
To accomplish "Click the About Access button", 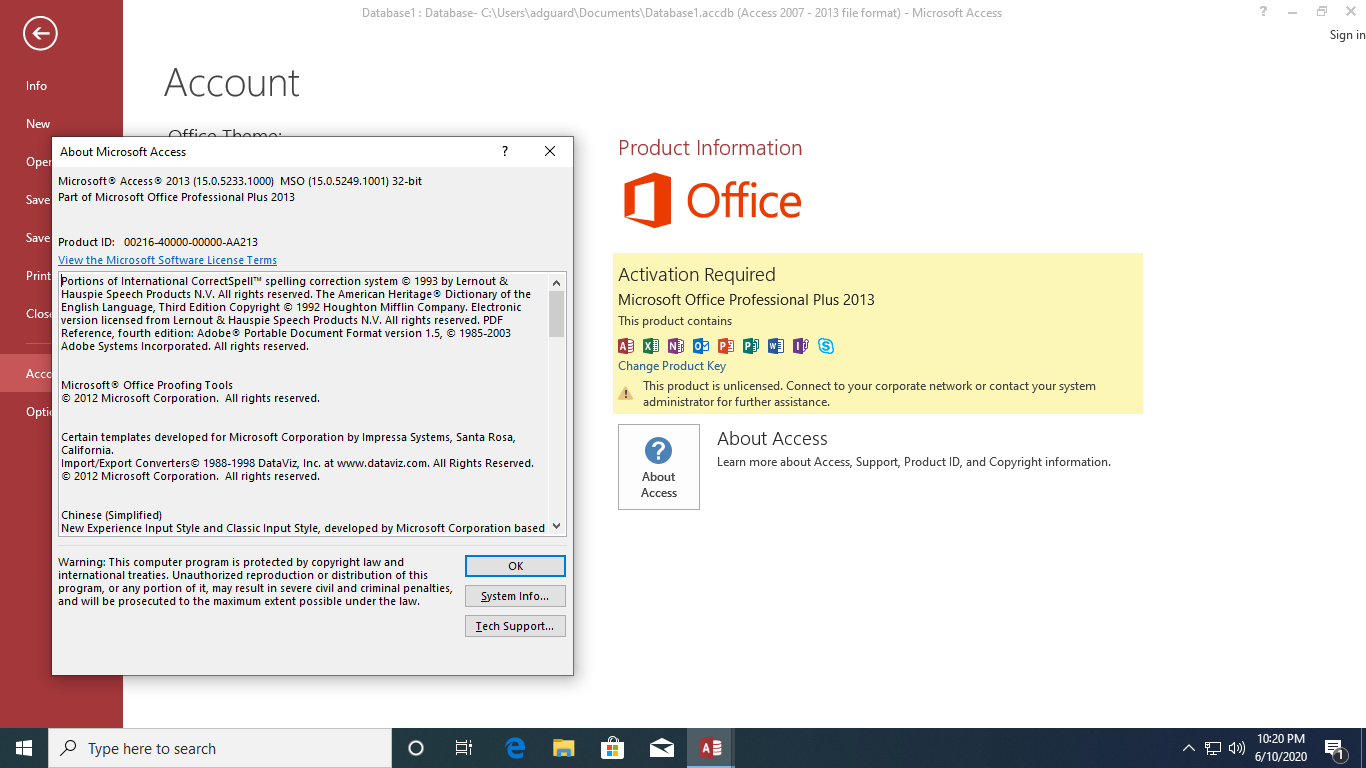I will [659, 467].
